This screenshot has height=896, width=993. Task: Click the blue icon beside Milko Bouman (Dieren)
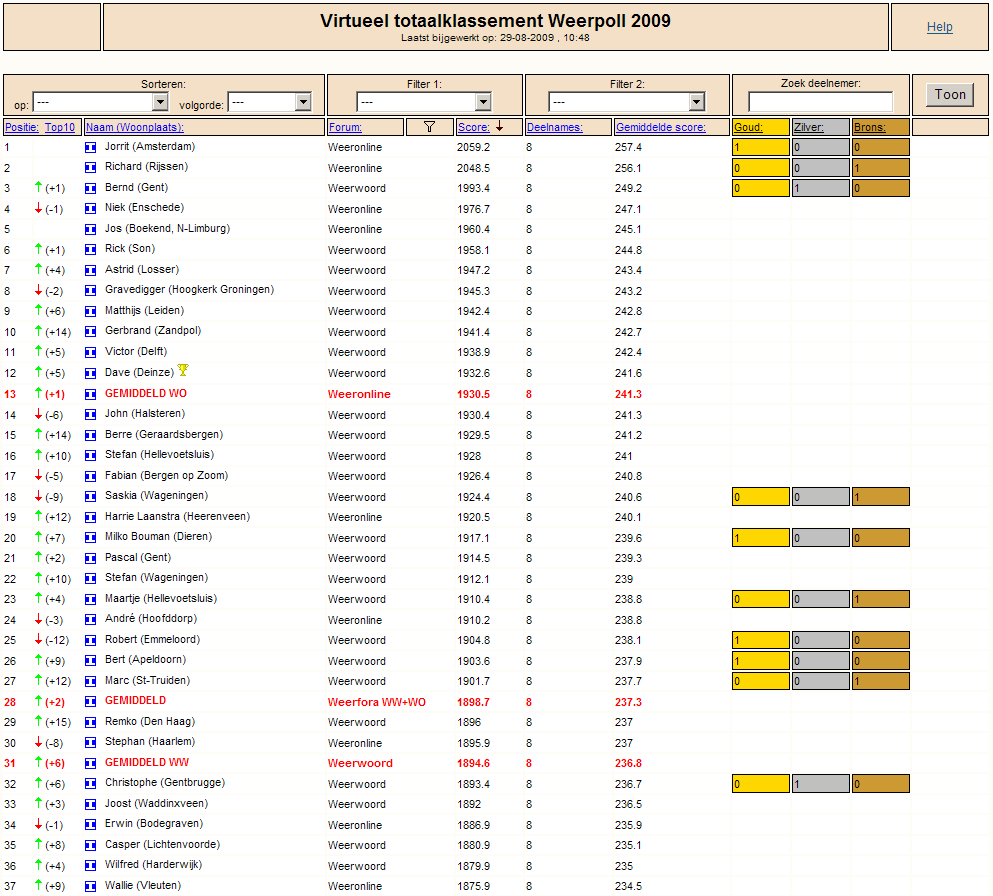pyautogui.click(x=91, y=538)
